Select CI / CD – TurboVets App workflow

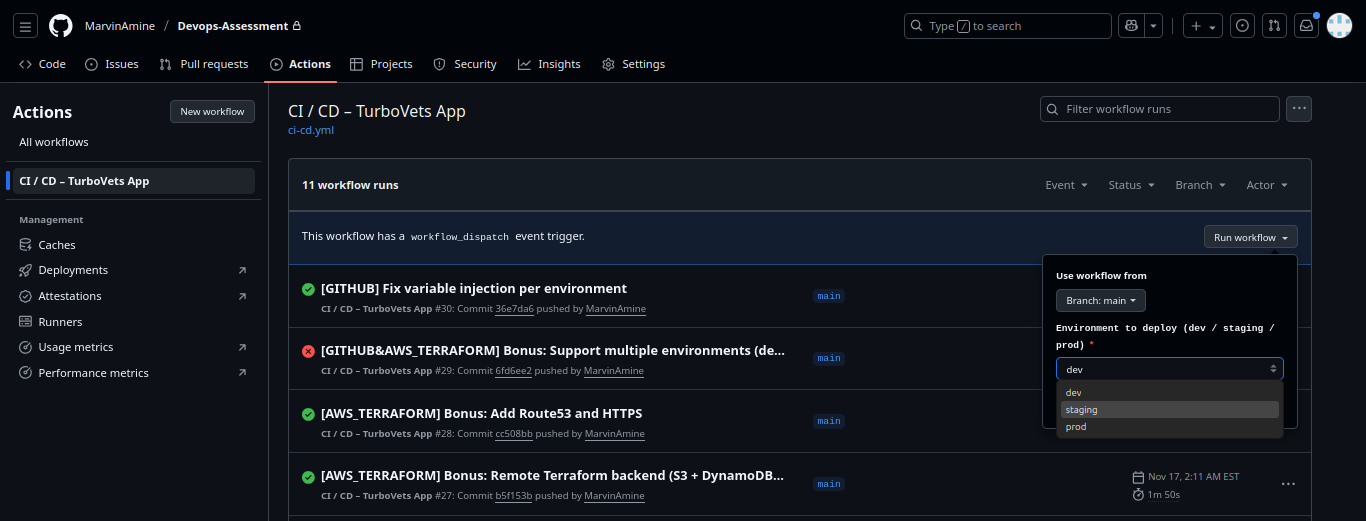133,181
